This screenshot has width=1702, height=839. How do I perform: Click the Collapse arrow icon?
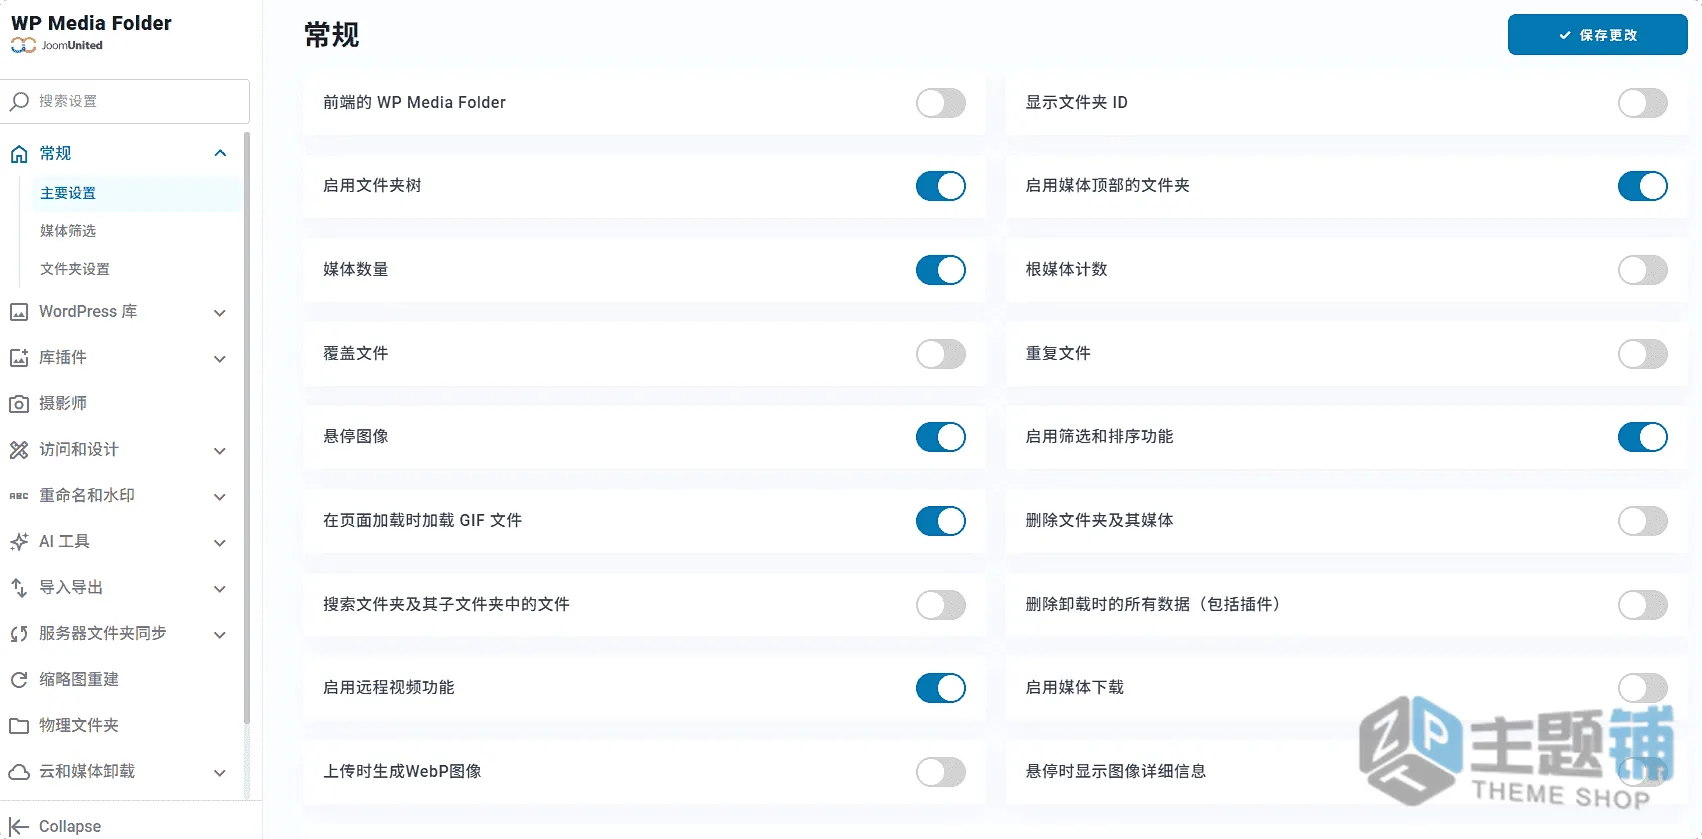click(x=19, y=826)
